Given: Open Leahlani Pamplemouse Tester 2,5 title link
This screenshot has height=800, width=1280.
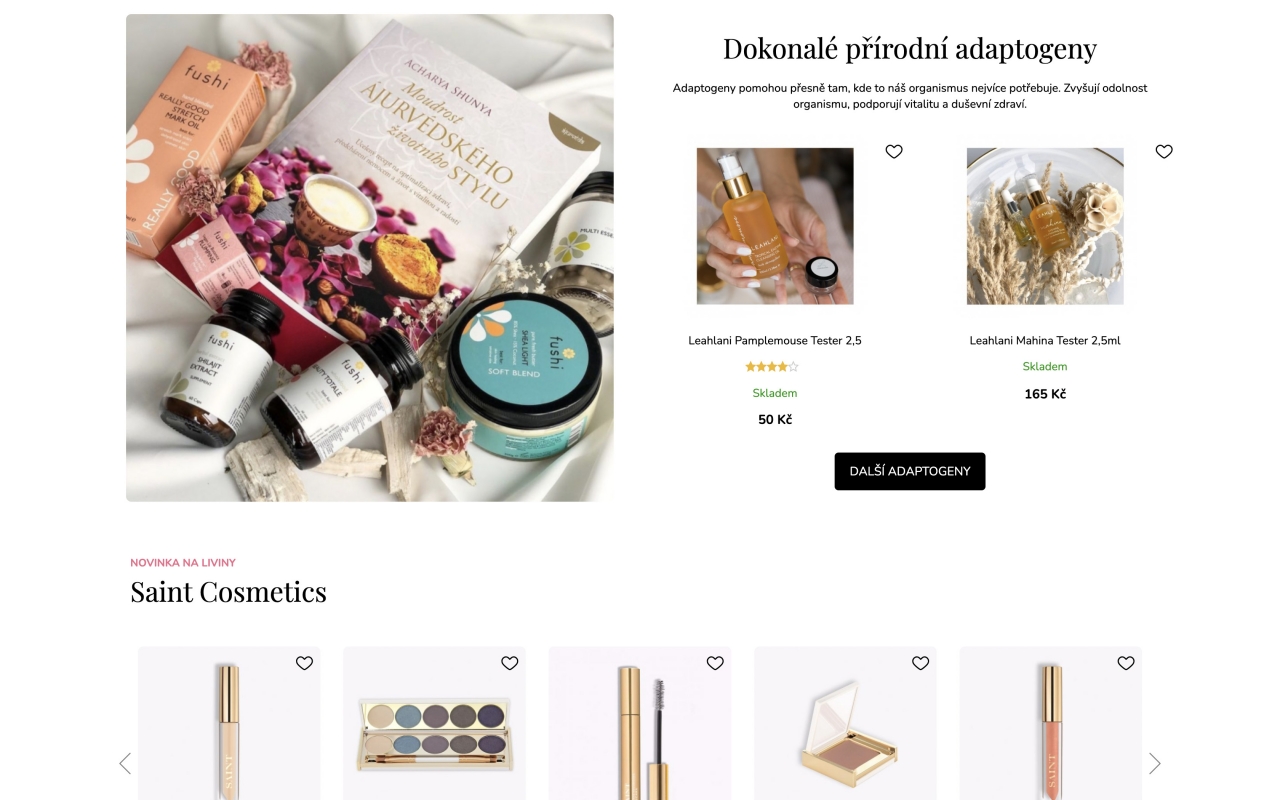Looking at the screenshot, I should 775,341.
